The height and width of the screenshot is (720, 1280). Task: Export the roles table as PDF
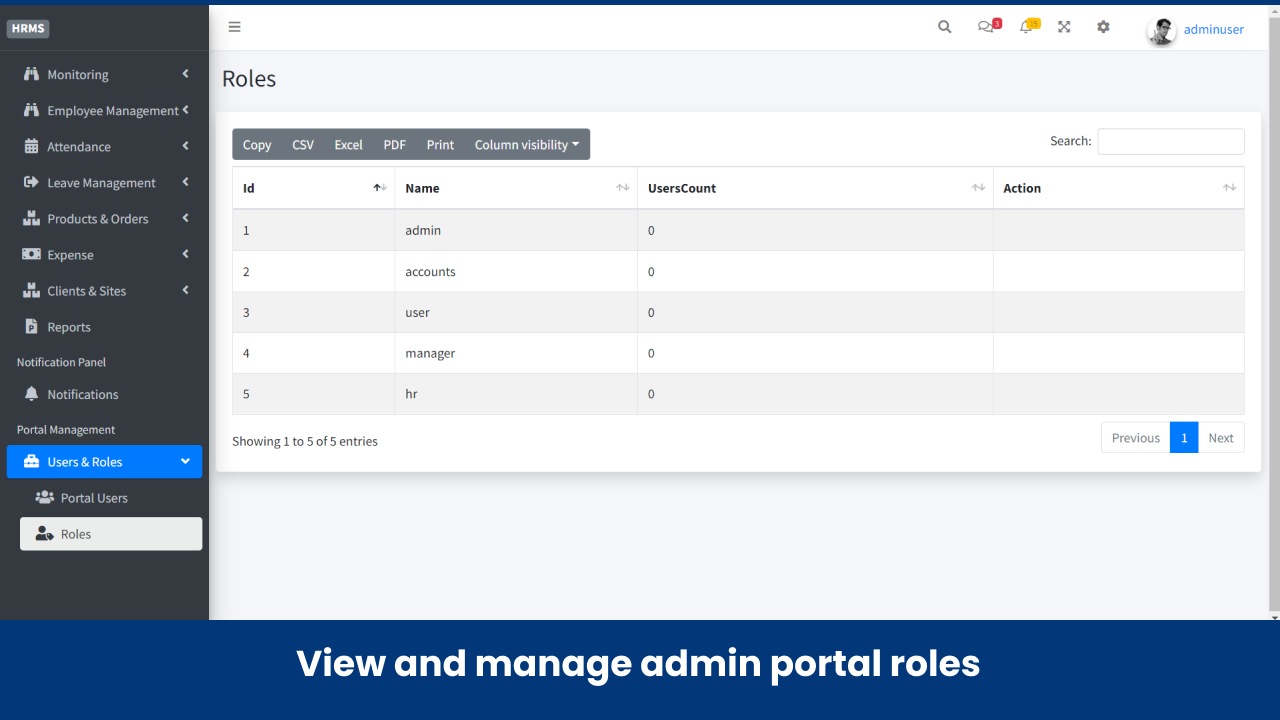(394, 144)
